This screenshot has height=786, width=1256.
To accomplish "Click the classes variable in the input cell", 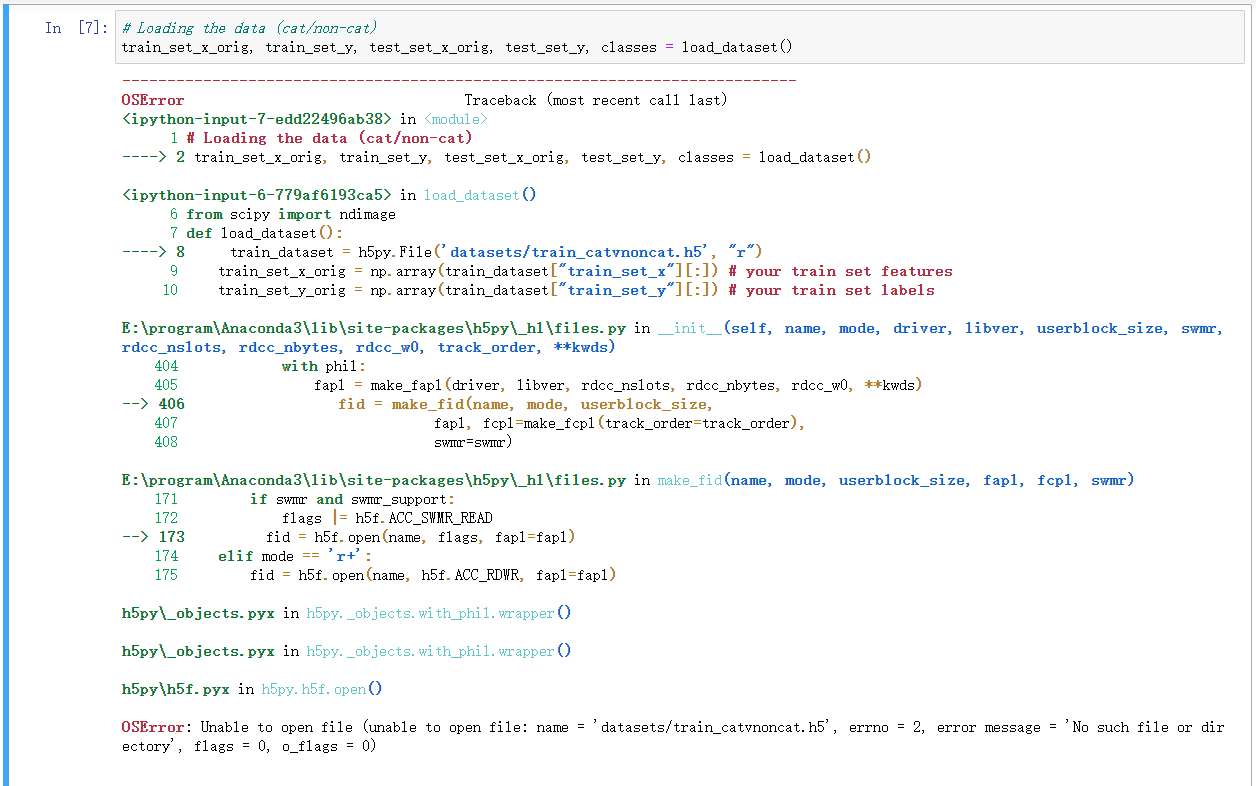I will click(x=628, y=46).
